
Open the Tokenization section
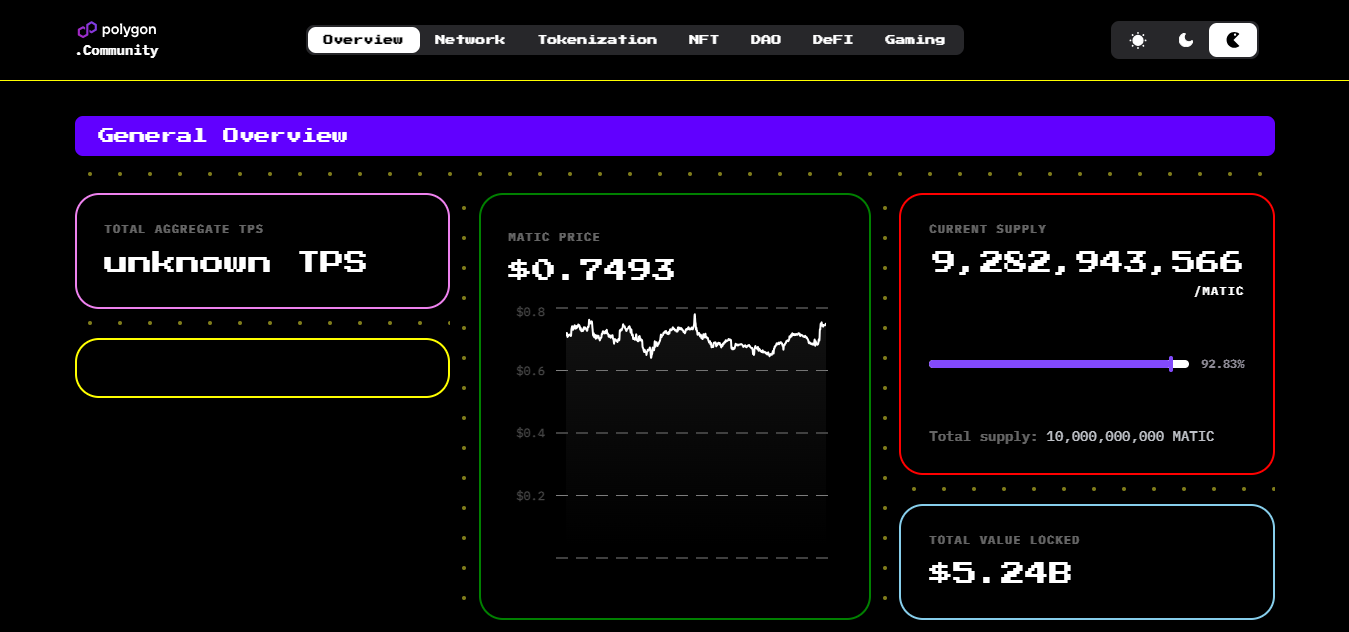tap(597, 39)
